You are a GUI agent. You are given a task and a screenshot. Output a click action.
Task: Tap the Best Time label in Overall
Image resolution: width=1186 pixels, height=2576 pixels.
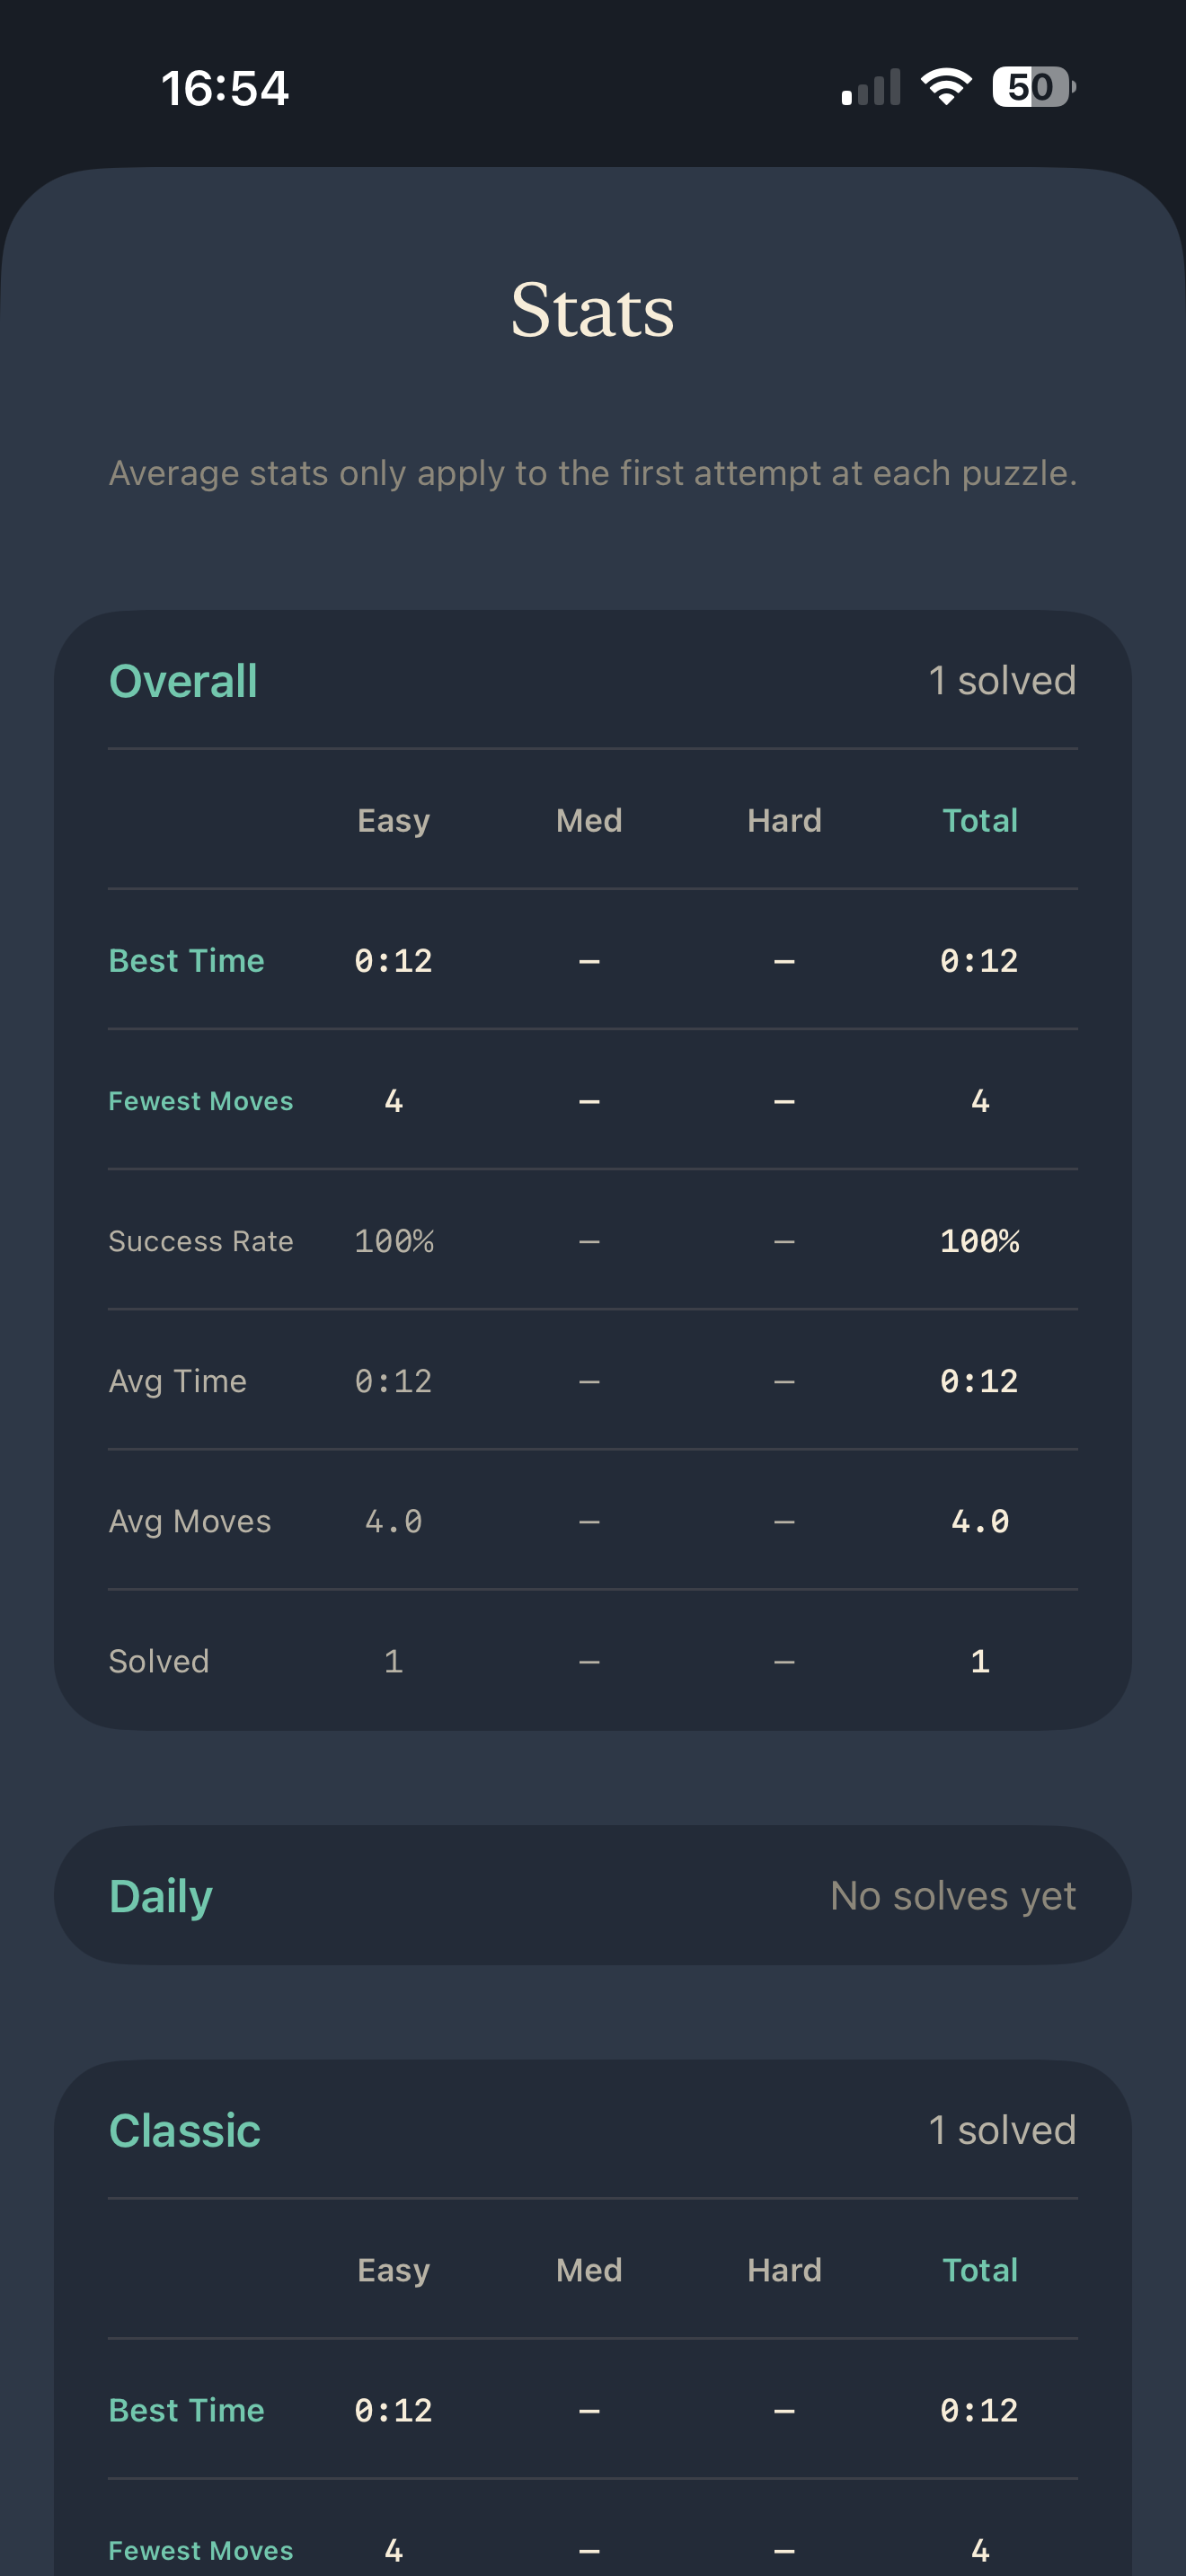click(187, 960)
